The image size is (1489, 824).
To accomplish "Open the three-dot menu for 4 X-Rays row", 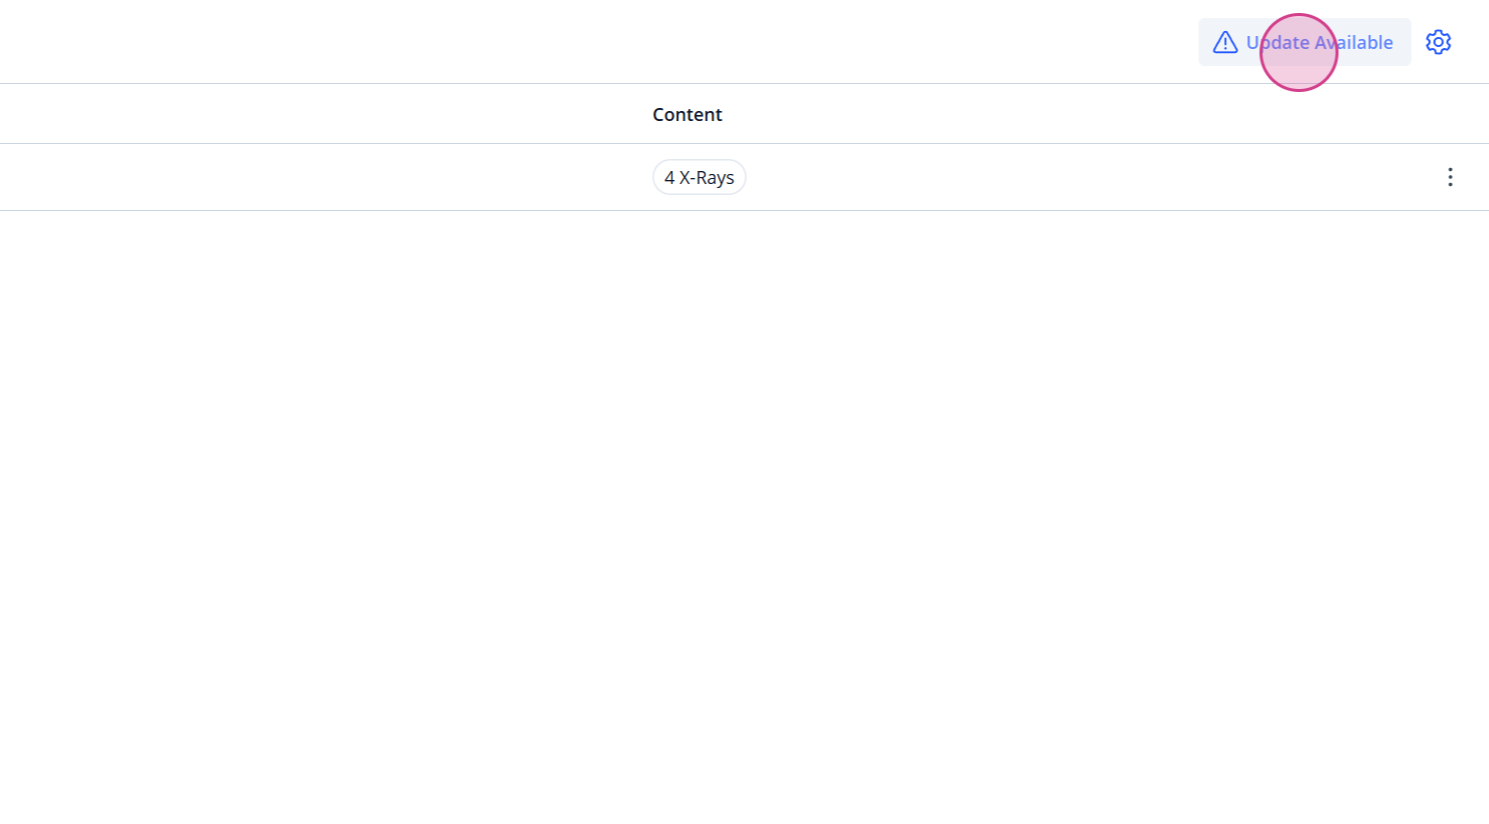I will click(1450, 177).
